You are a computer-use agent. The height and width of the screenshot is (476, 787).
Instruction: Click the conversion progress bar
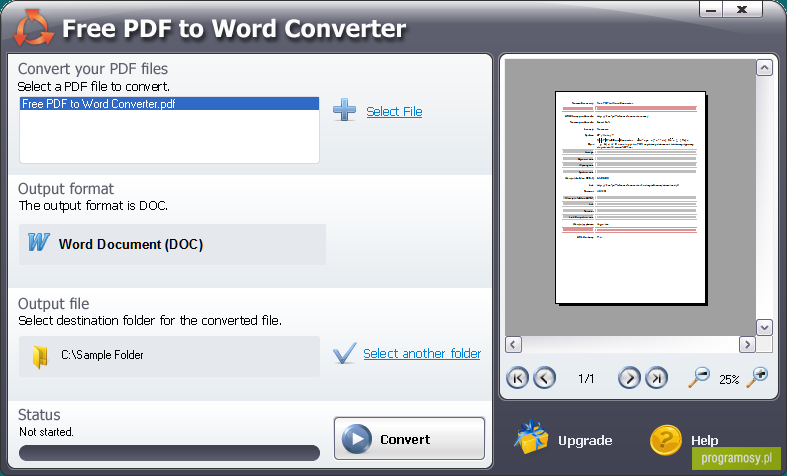[x=169, y=453]
